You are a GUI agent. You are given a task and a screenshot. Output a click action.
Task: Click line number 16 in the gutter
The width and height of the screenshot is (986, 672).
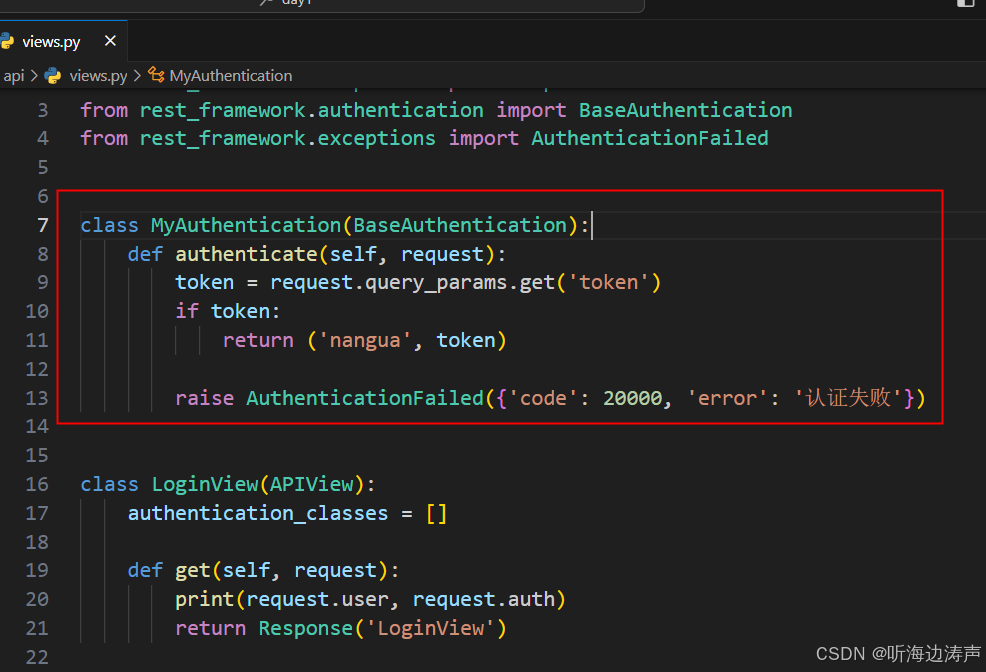coord(37,484)
